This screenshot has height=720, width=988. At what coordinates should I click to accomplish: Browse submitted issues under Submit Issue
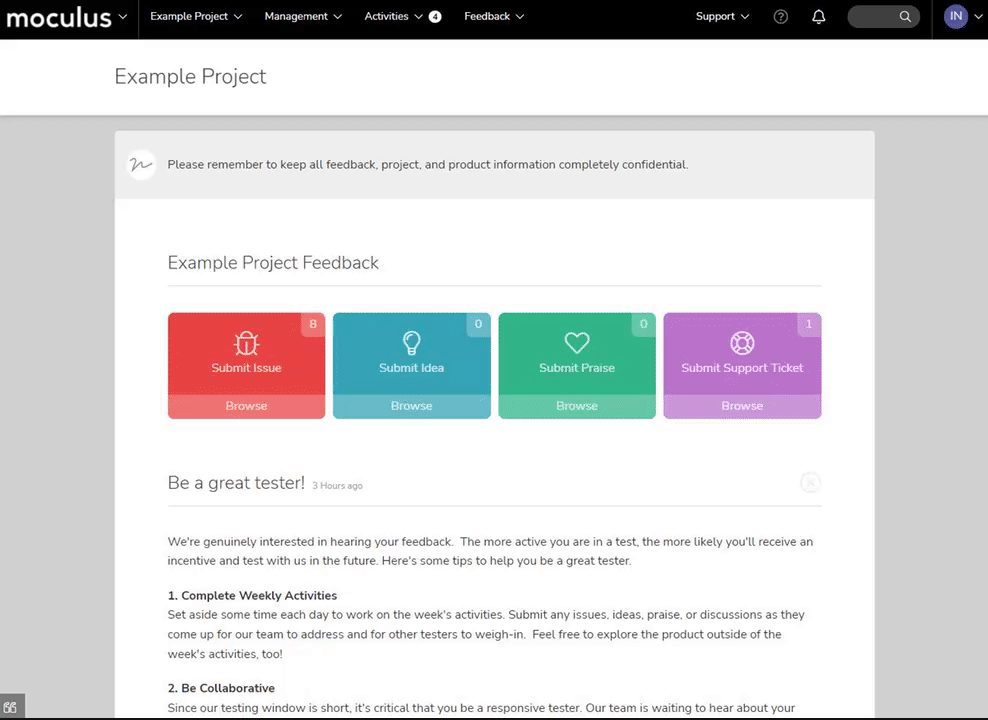[x=246, y=406]
